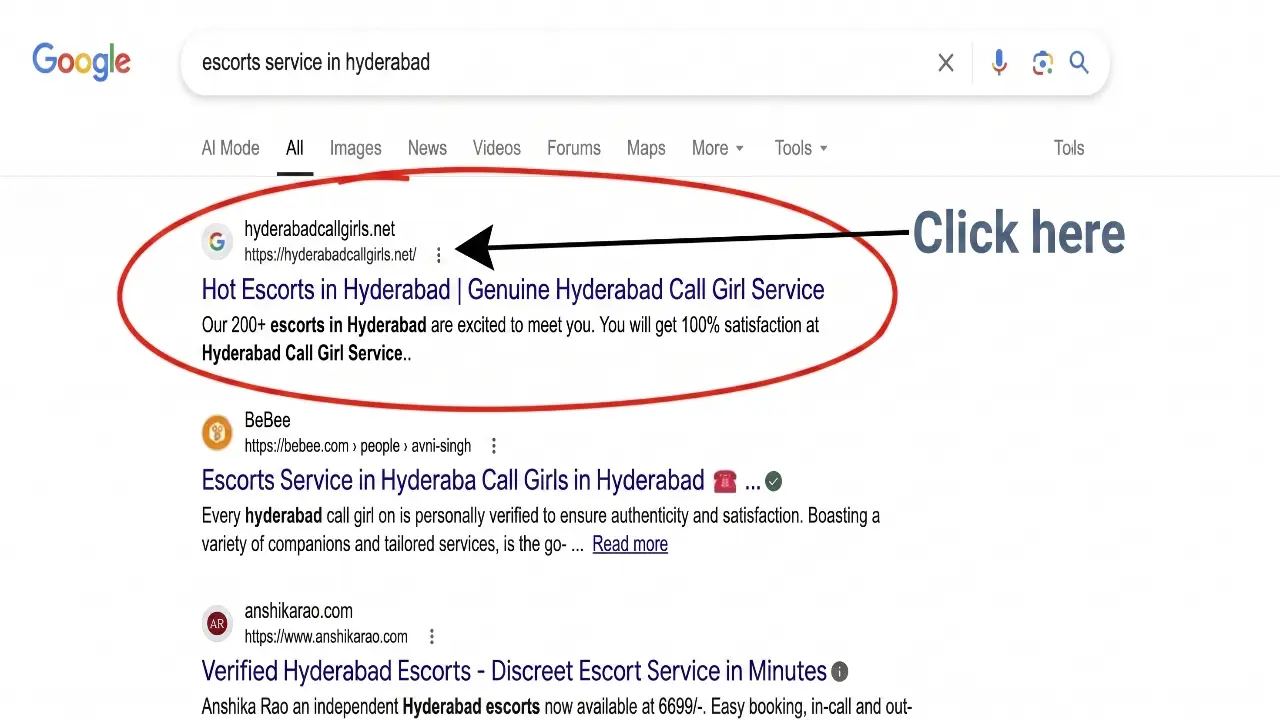Start voice search with the microphone icon
1280x720 pixels.
tap(999, 63)
